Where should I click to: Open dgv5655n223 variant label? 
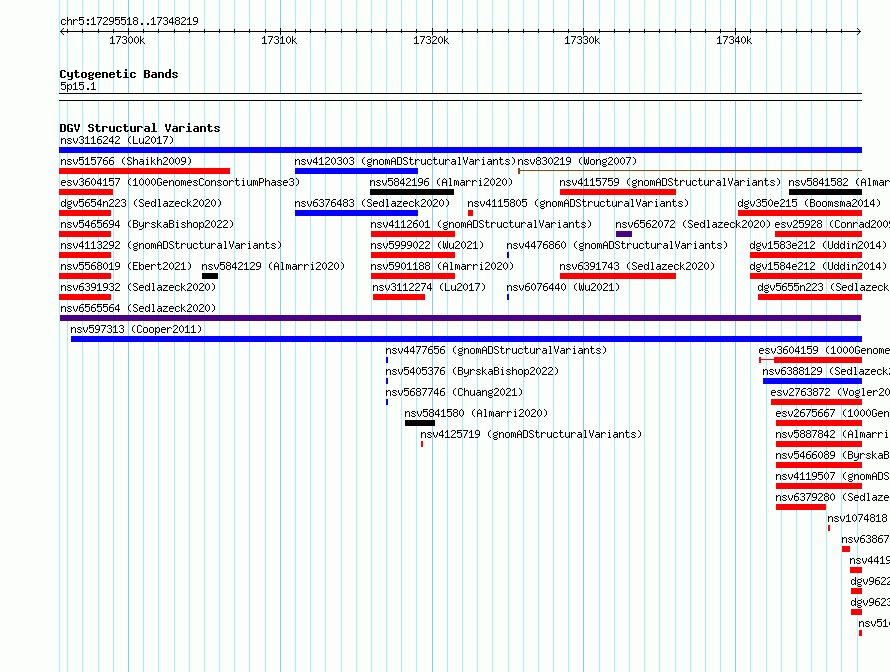coord(824,287)
